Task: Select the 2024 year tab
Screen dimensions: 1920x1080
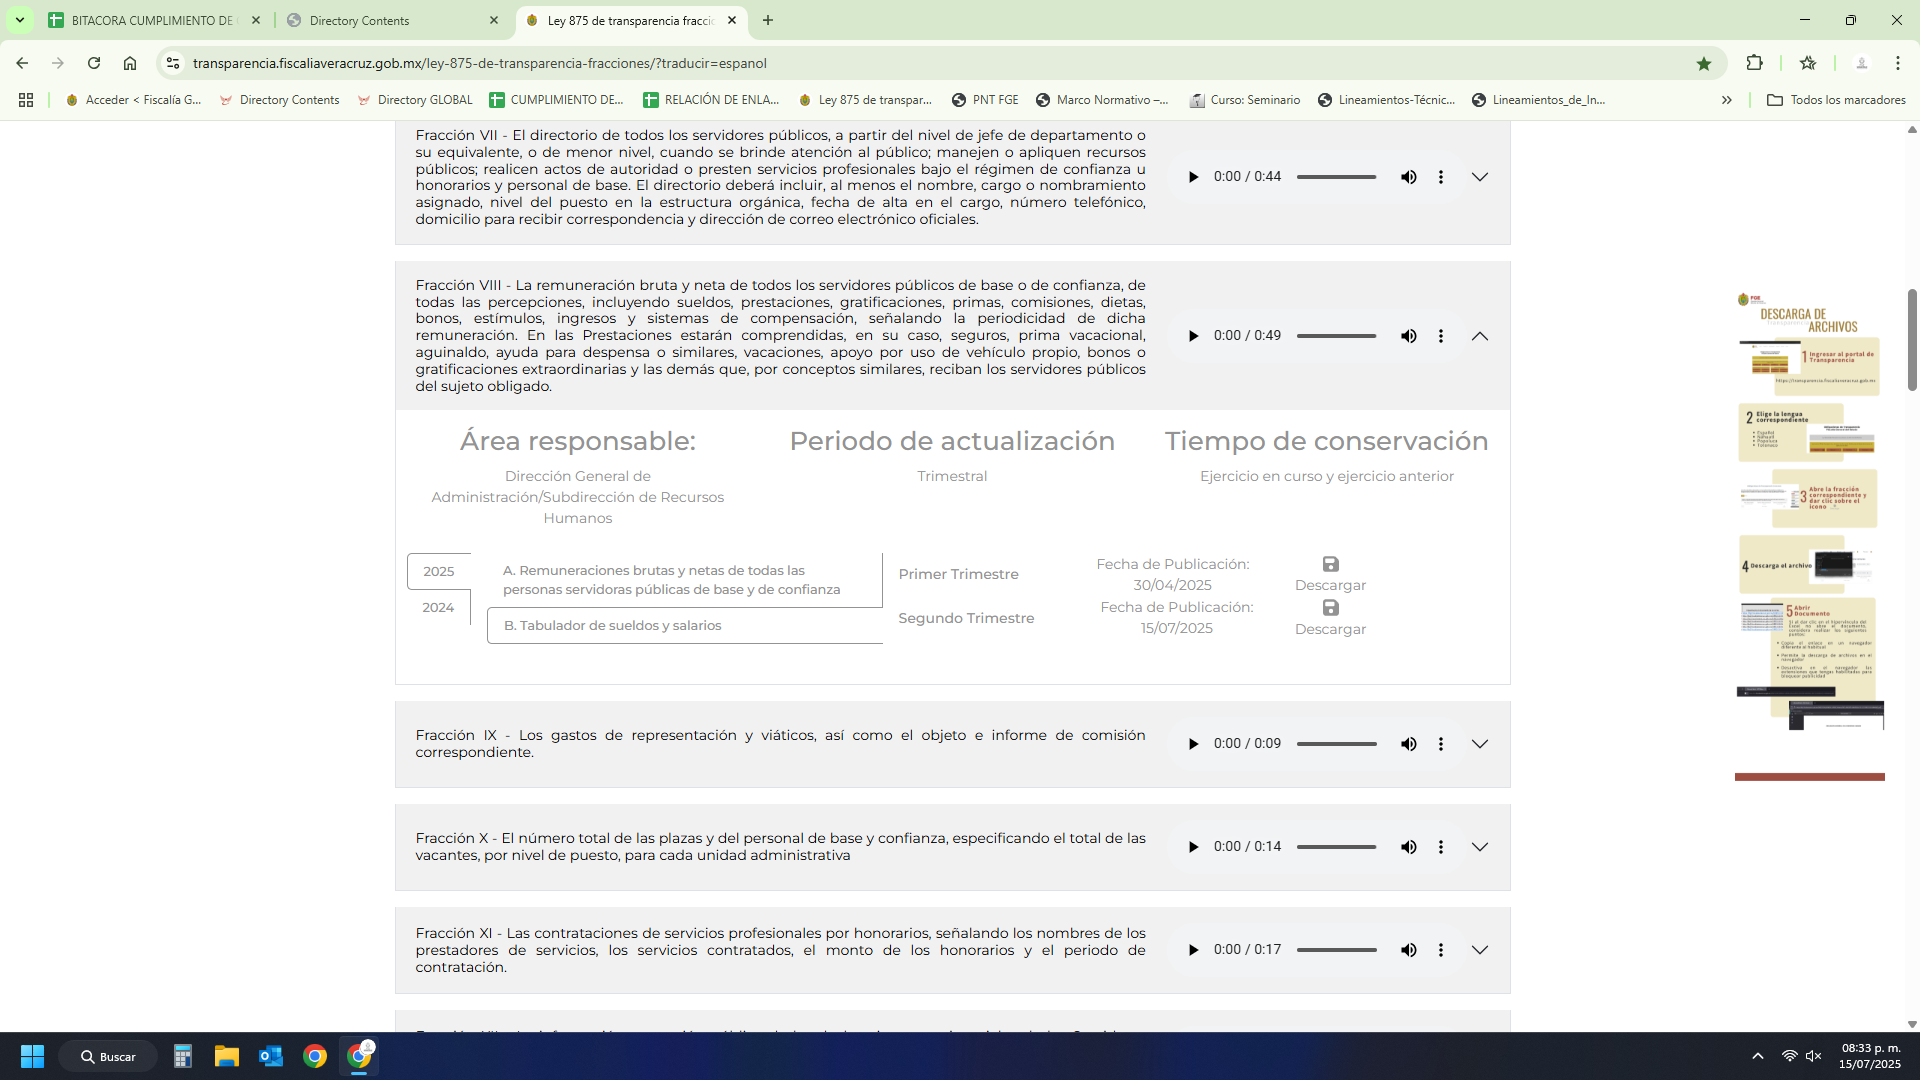Action: 438,608
